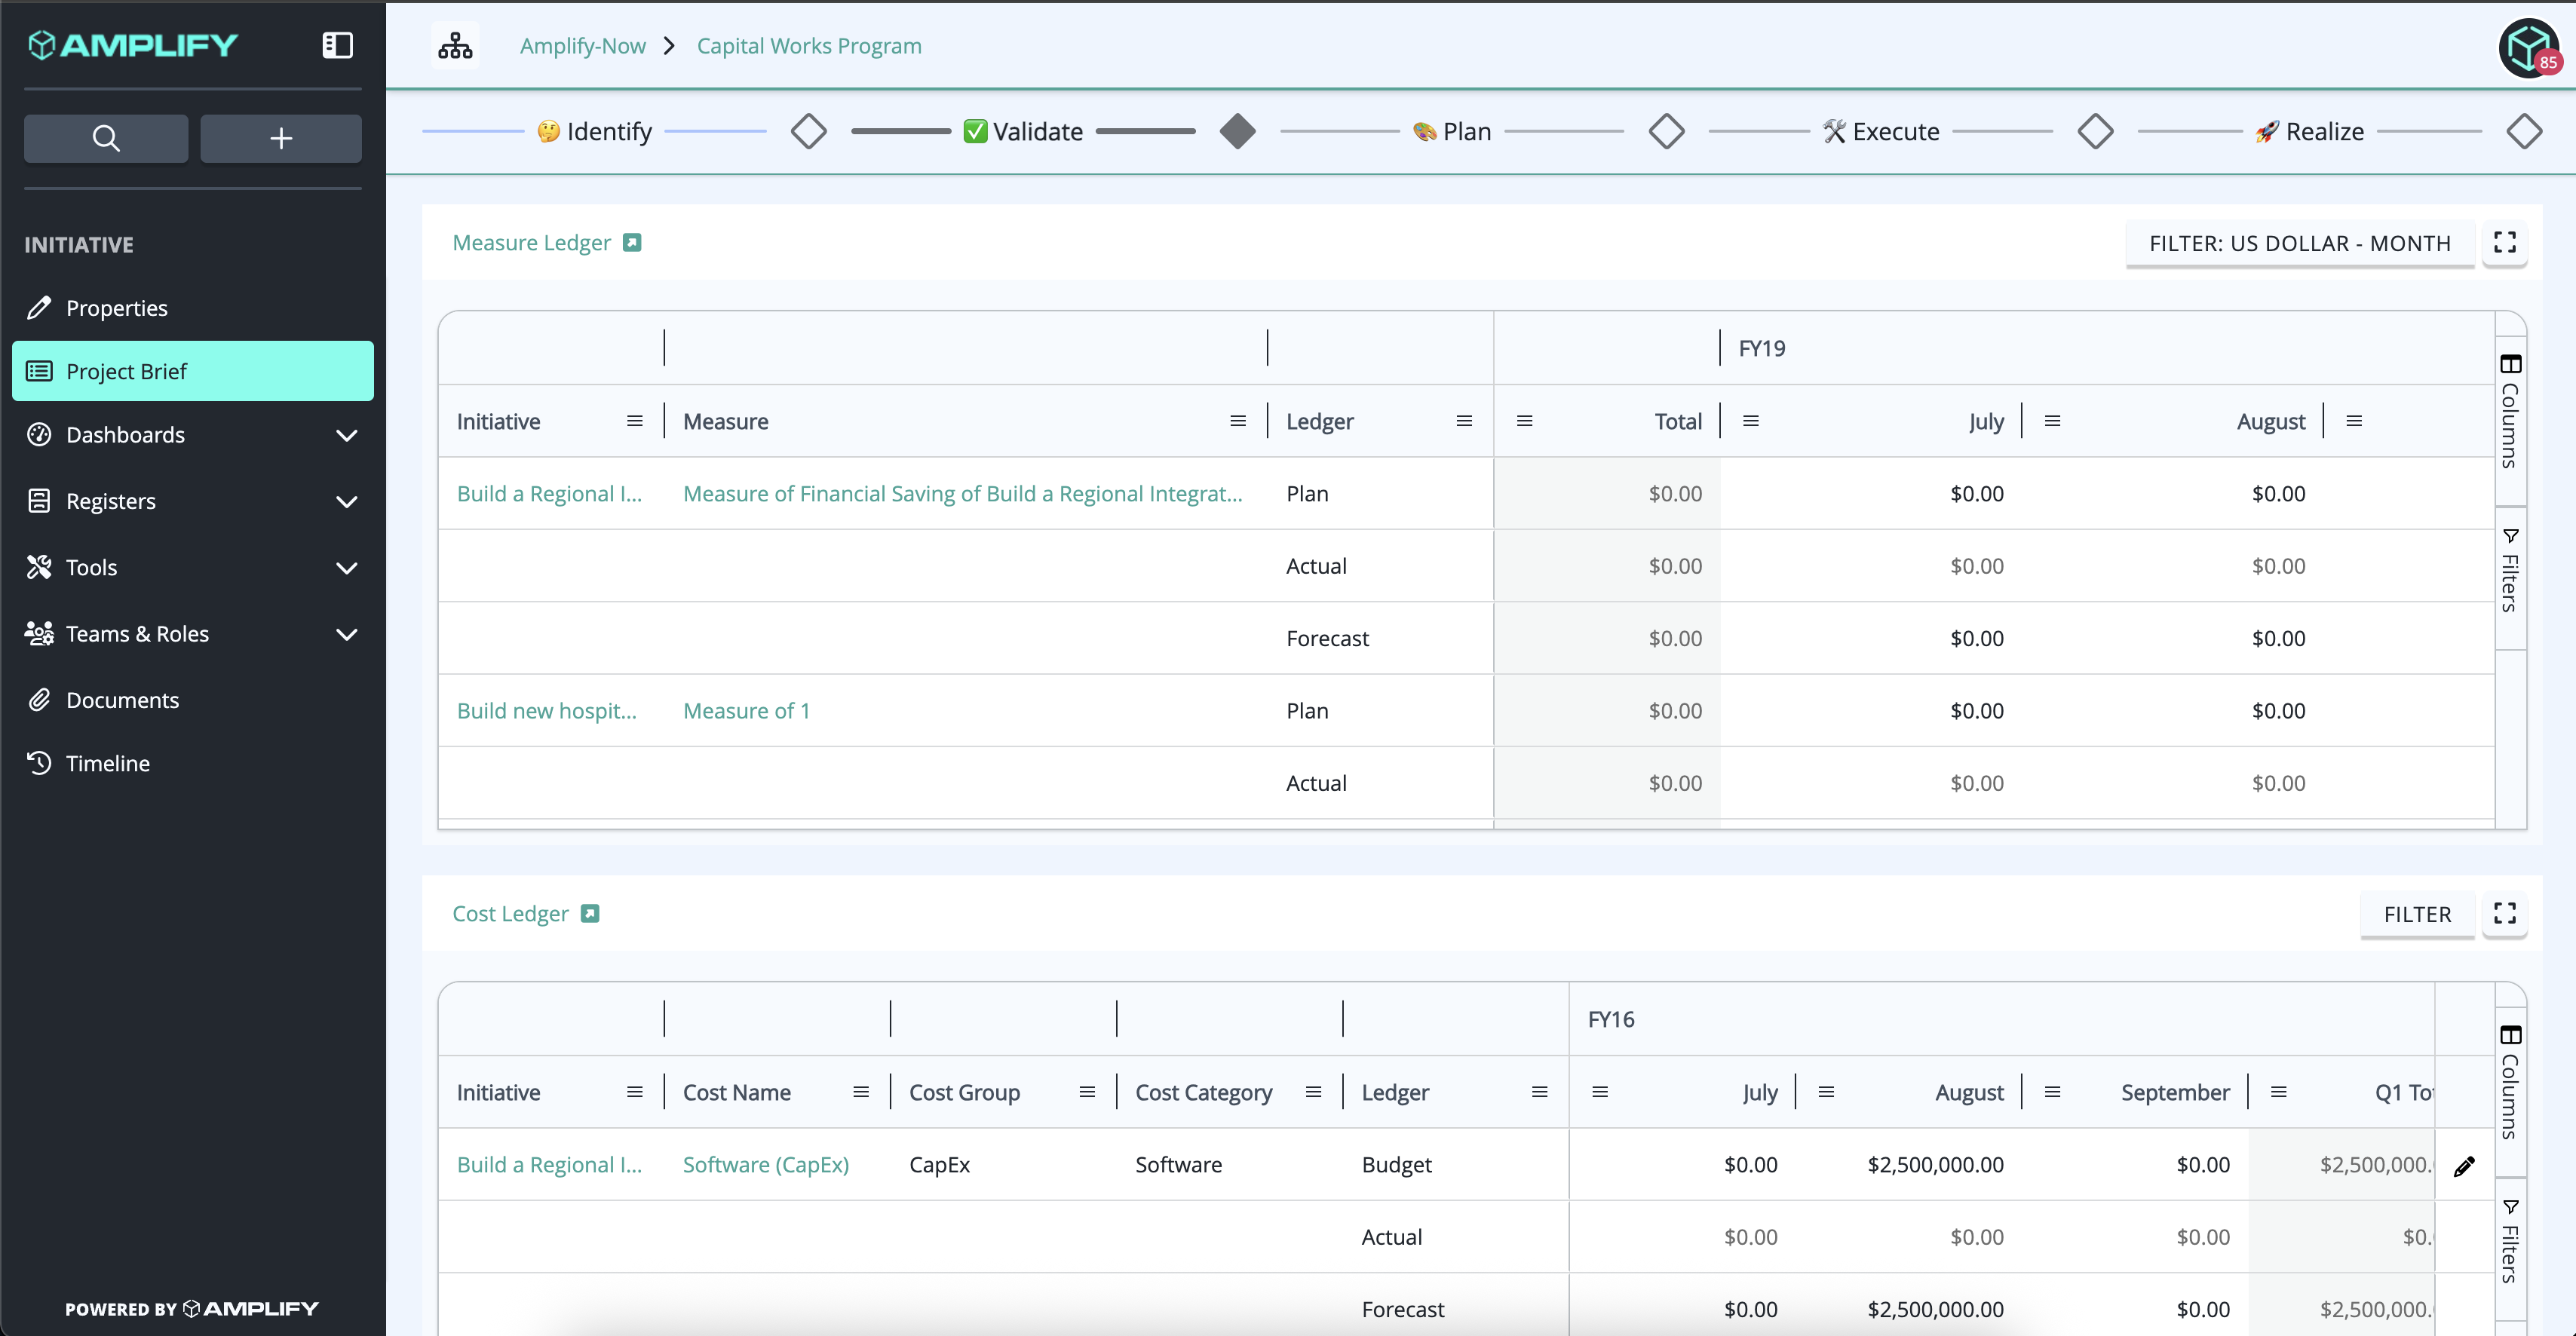Open Cost Ledger Initiative column menu
This screenshot has height=1336, width=2576.
pos(635,1092)
